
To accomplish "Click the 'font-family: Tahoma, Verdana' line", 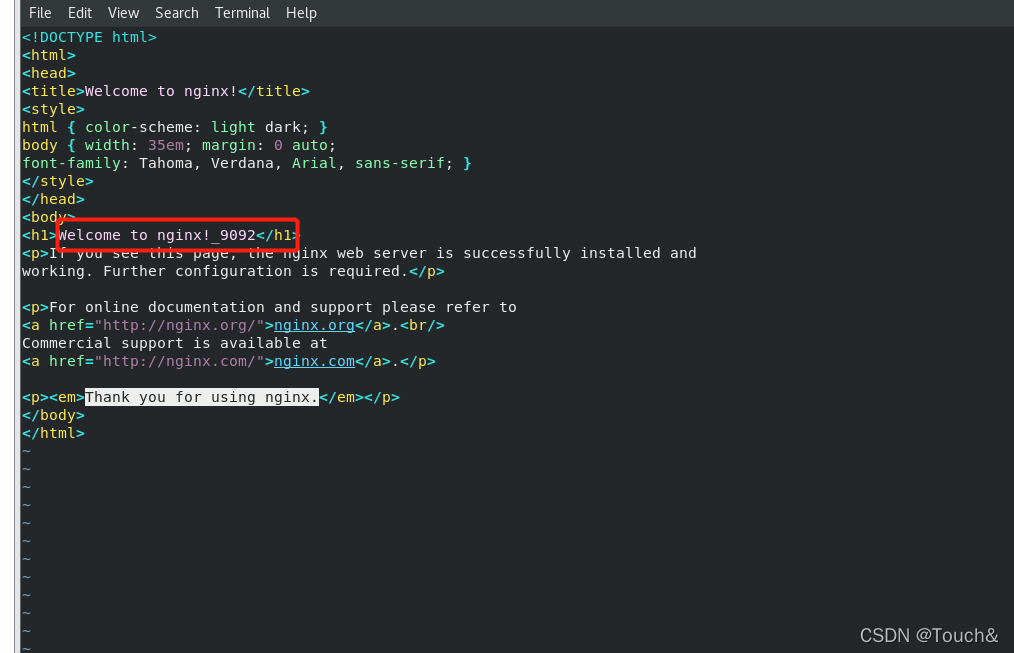I will (x=246, y=163).
